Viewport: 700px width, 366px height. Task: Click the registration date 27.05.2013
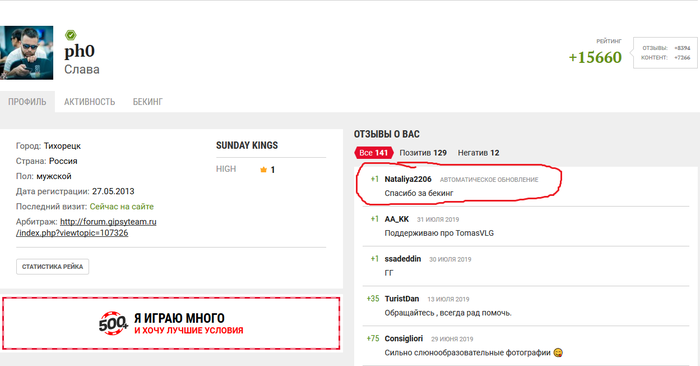pyautogui.click(x=113, y=191)
